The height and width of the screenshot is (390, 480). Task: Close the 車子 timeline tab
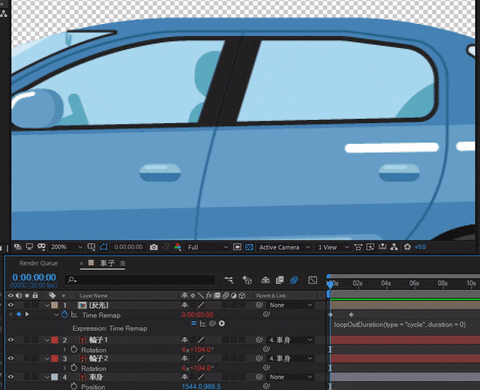(82, 263)
